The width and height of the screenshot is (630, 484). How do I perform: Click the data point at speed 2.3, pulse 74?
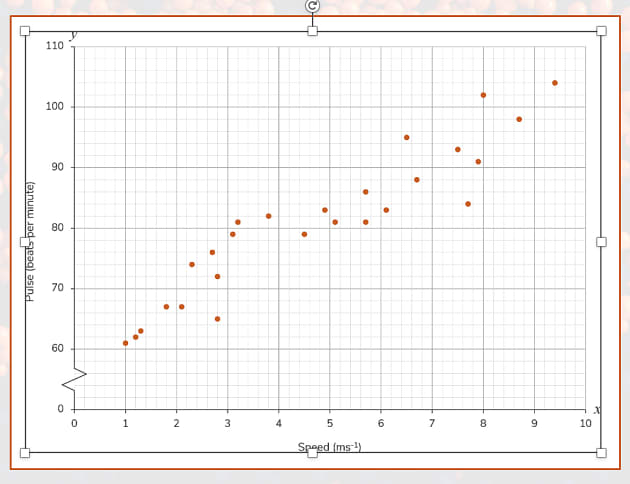(192, 264)
